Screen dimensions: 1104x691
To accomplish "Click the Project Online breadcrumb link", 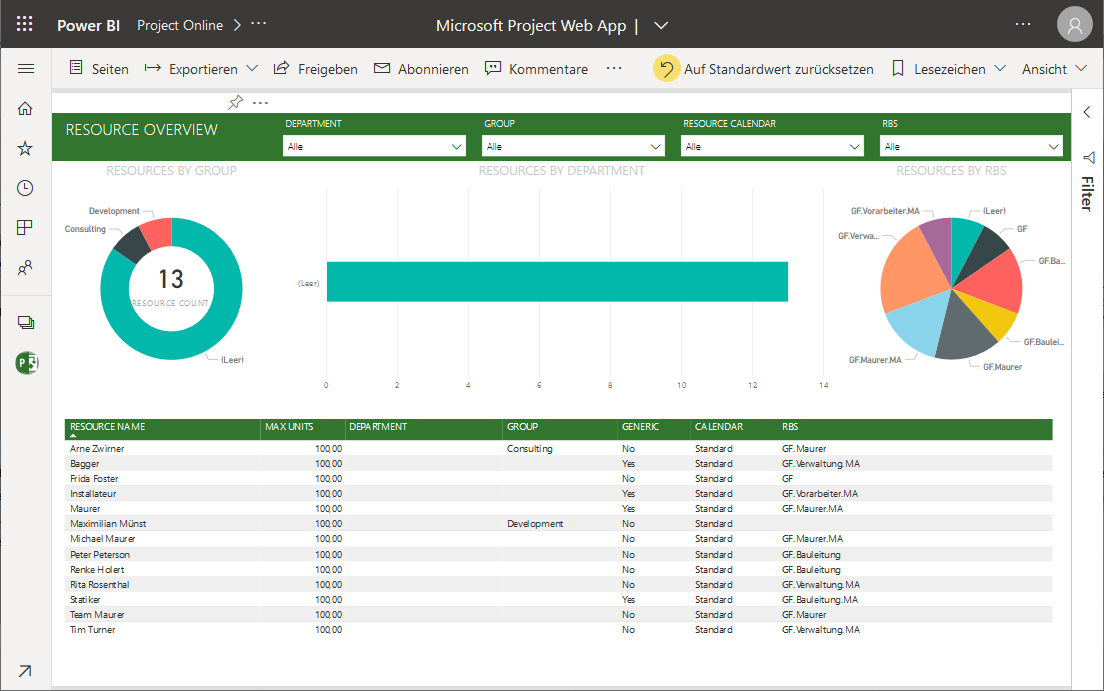I will click(x=180, y=25).
